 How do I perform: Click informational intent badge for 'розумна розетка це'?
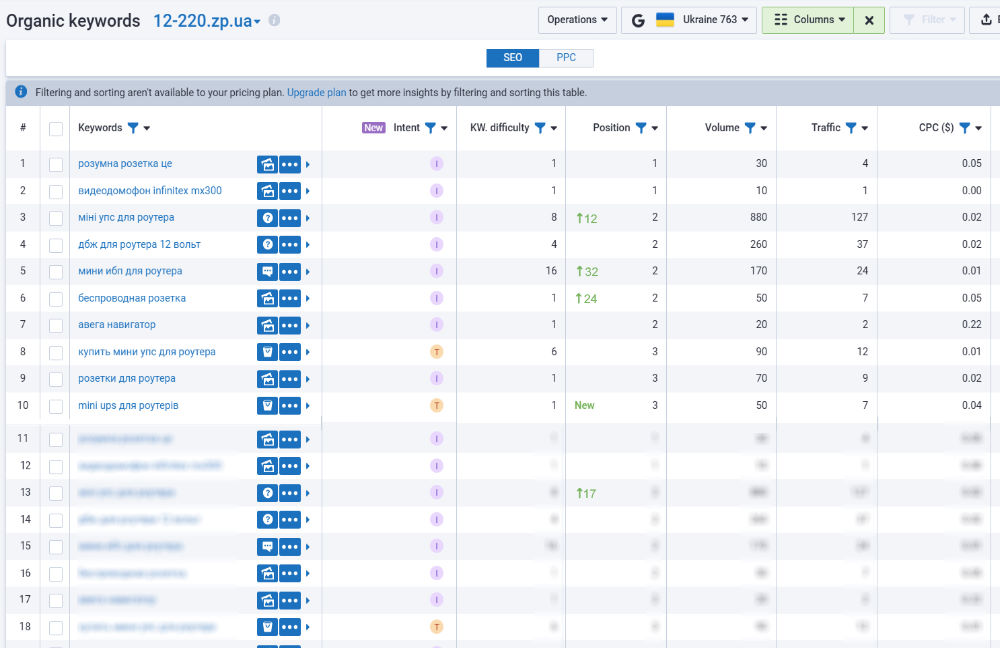(x=436, y=164)
